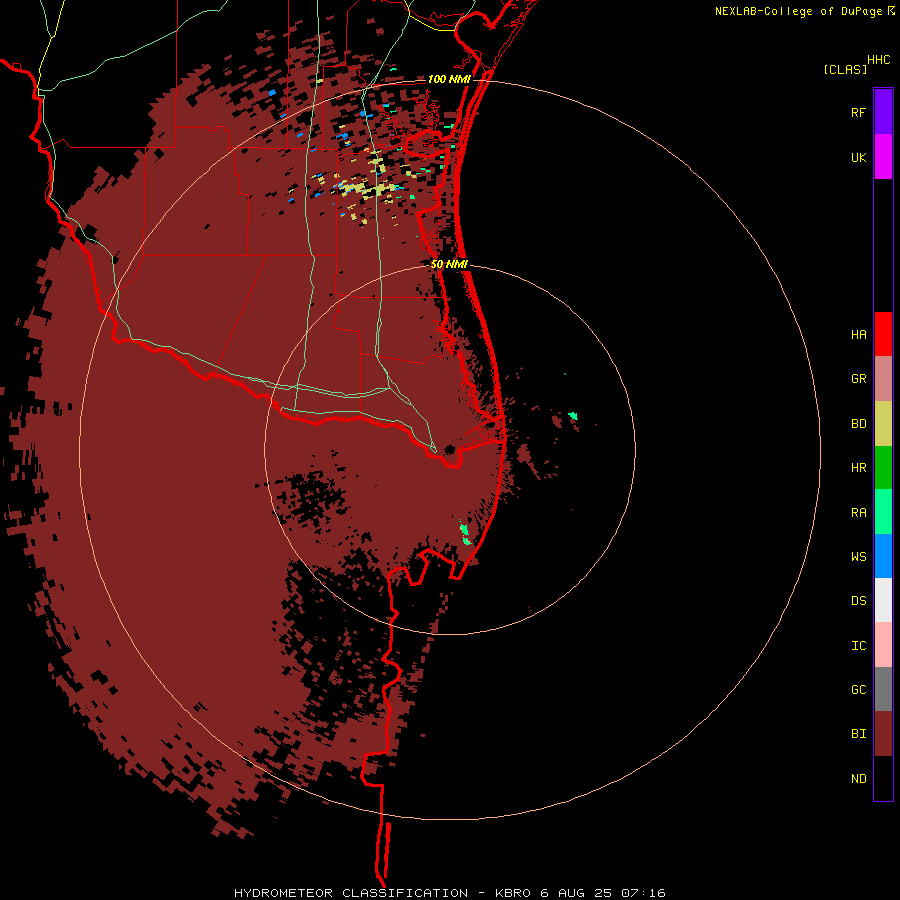Click the BD yellow legend swatch
This screenshot has height=900, width=900.
[883, 424]
